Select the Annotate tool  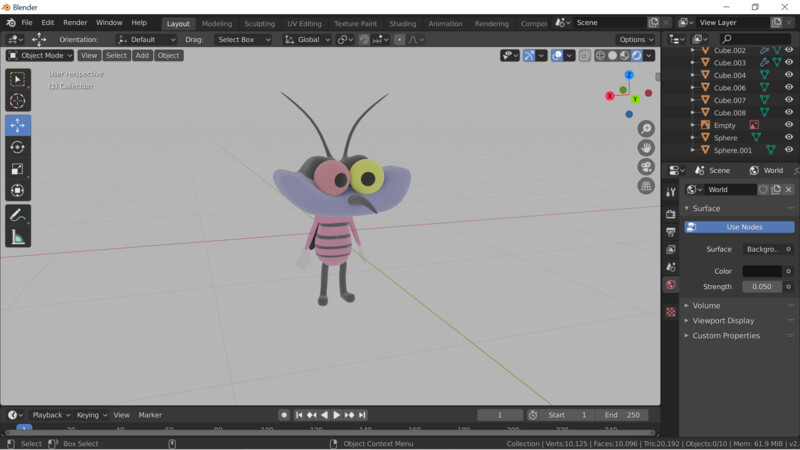[x=18, y=215]
